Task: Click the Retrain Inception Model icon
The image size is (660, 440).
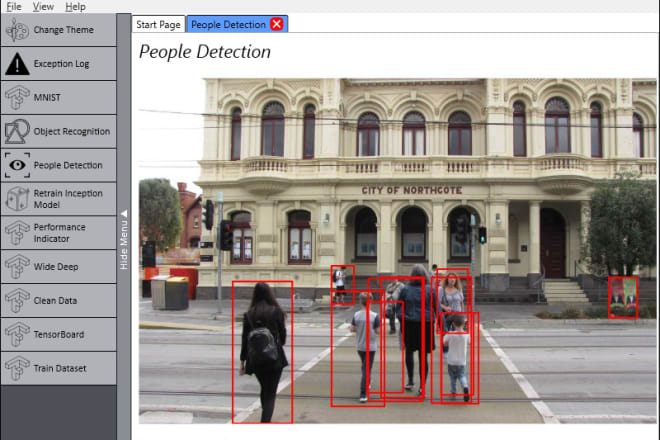Action: [x=17, y=199]
